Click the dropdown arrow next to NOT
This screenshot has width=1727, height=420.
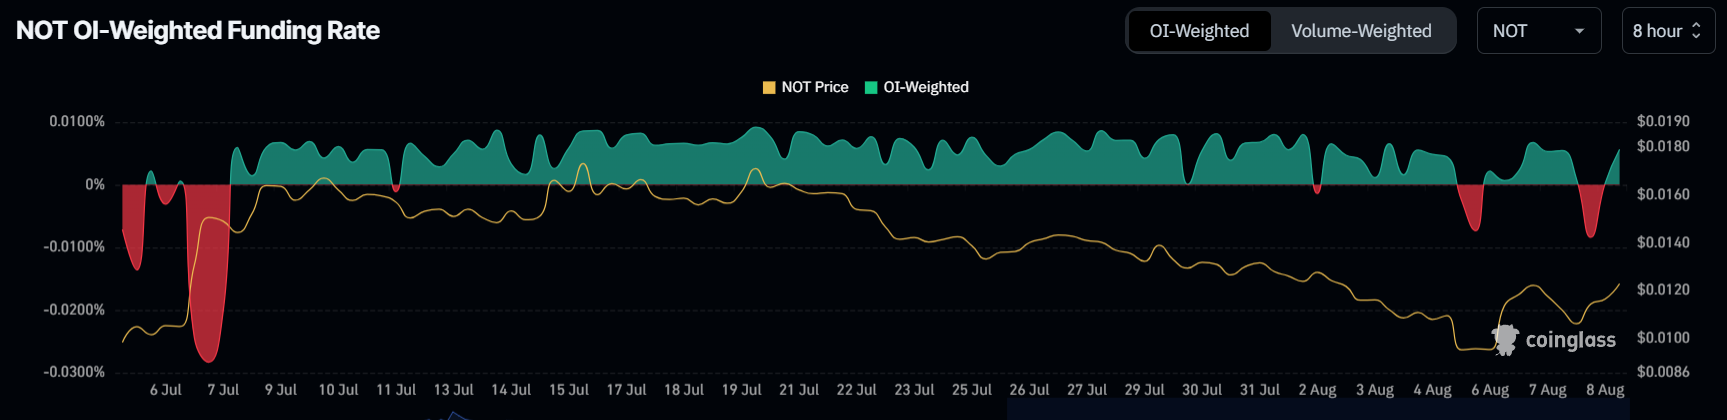1580,31
